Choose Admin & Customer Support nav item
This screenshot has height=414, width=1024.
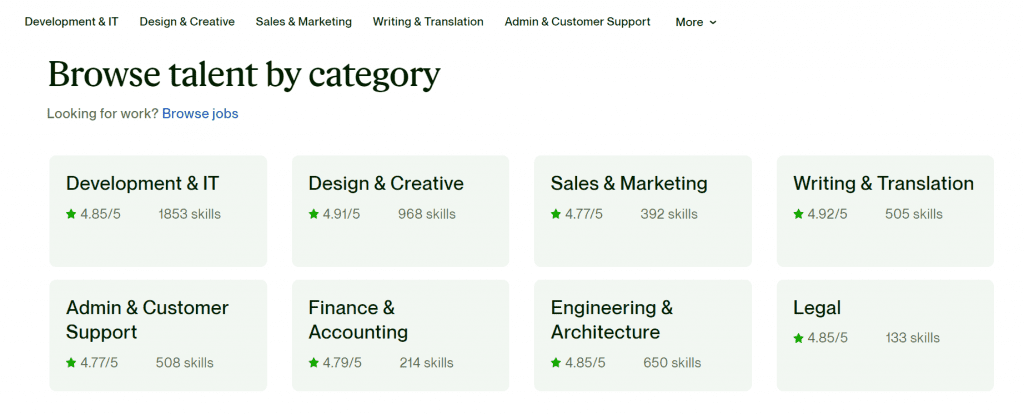(577, 22)
